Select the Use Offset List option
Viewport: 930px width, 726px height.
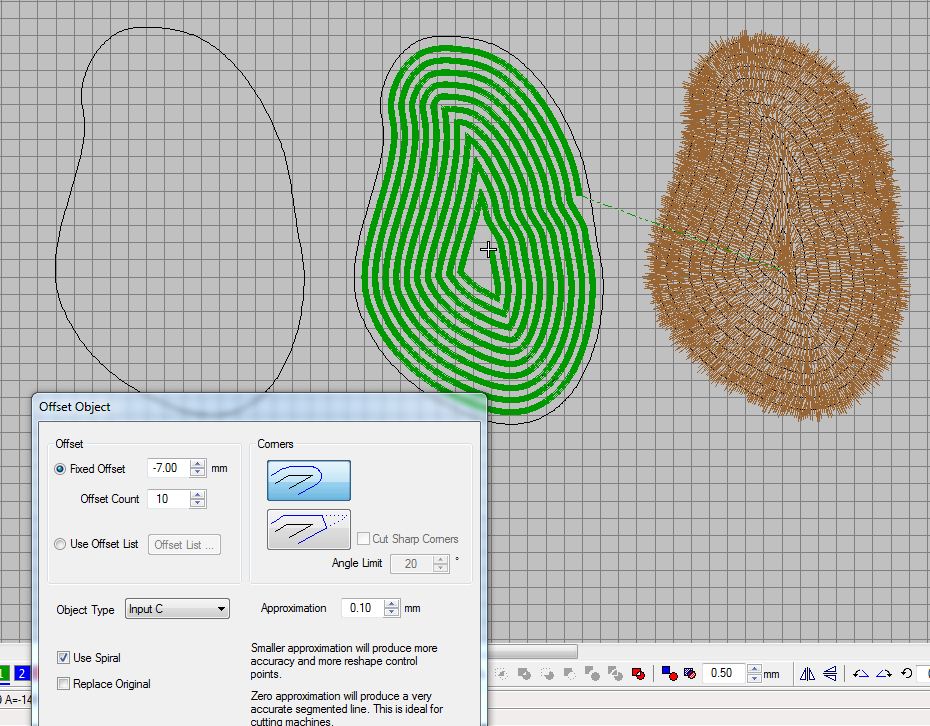pos(60,544)
